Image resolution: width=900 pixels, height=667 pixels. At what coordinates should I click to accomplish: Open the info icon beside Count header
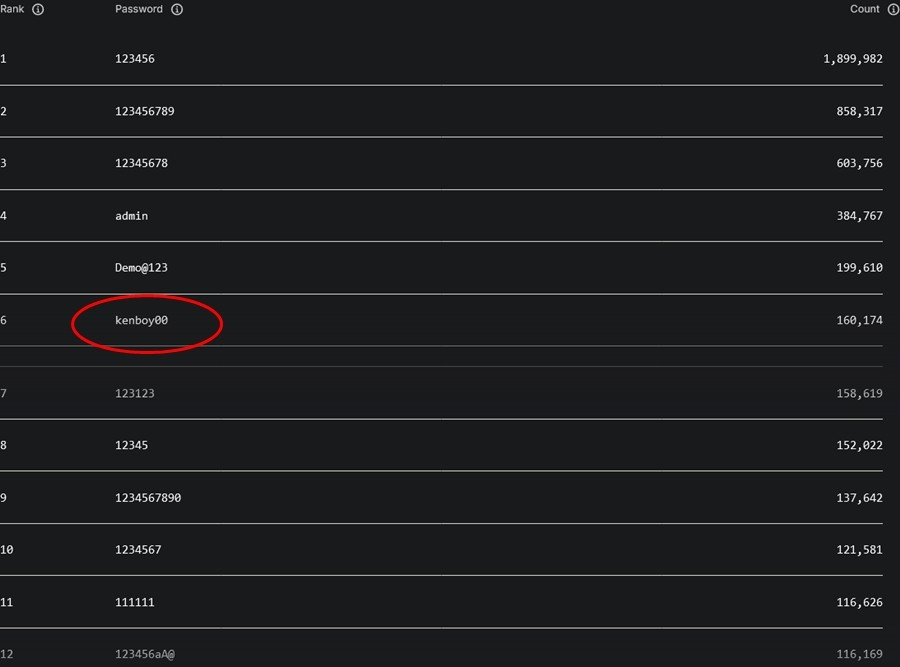pyautogui.click(x=893, y=9)
